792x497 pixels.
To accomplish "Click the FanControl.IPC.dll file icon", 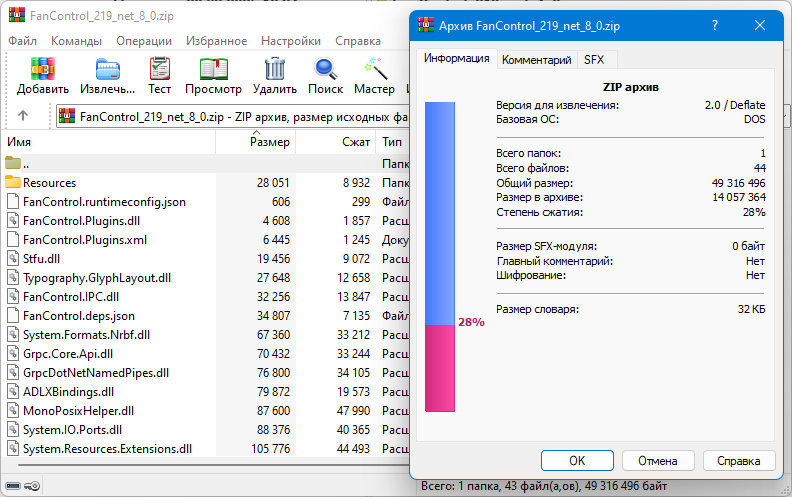I will (x=13, y=296).
